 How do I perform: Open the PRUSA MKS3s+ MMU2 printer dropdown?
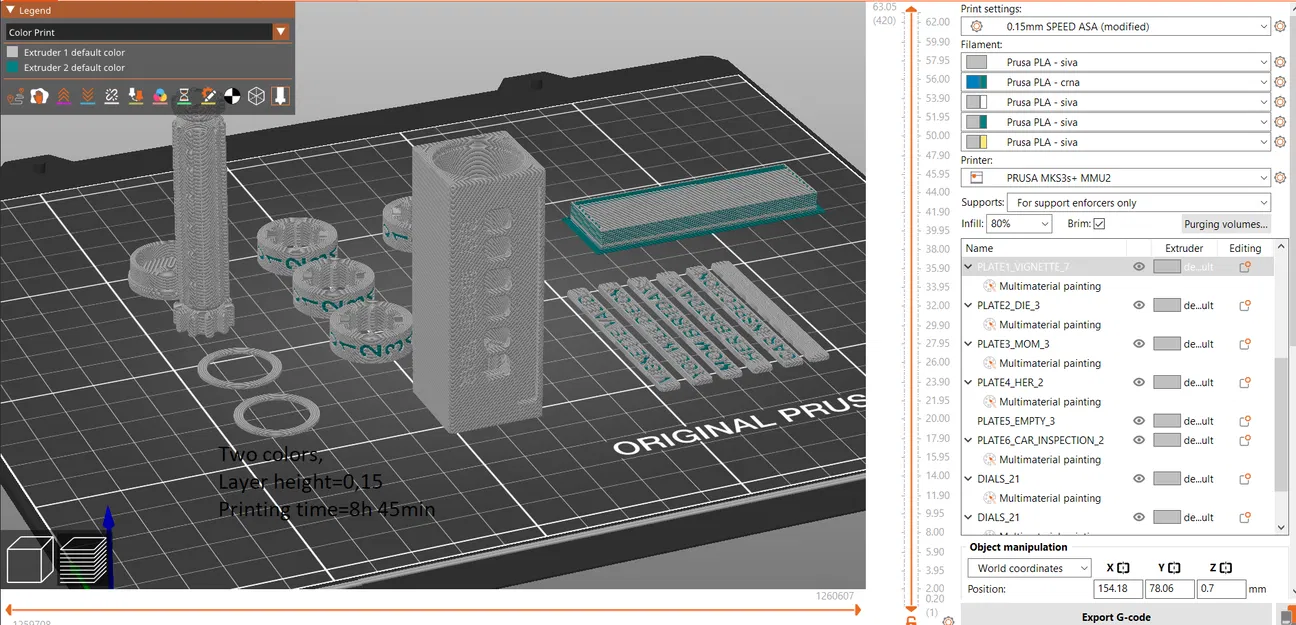1115,178
